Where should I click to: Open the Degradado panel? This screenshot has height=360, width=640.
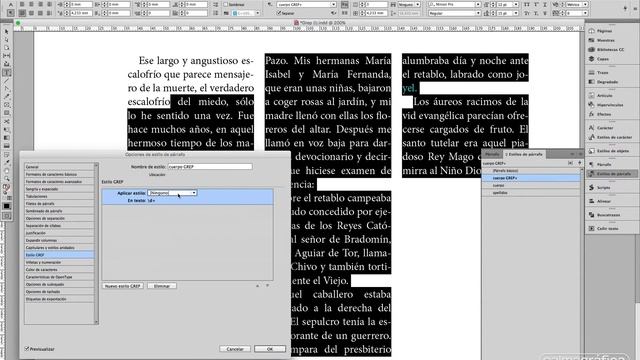click(x=607, y=82)
